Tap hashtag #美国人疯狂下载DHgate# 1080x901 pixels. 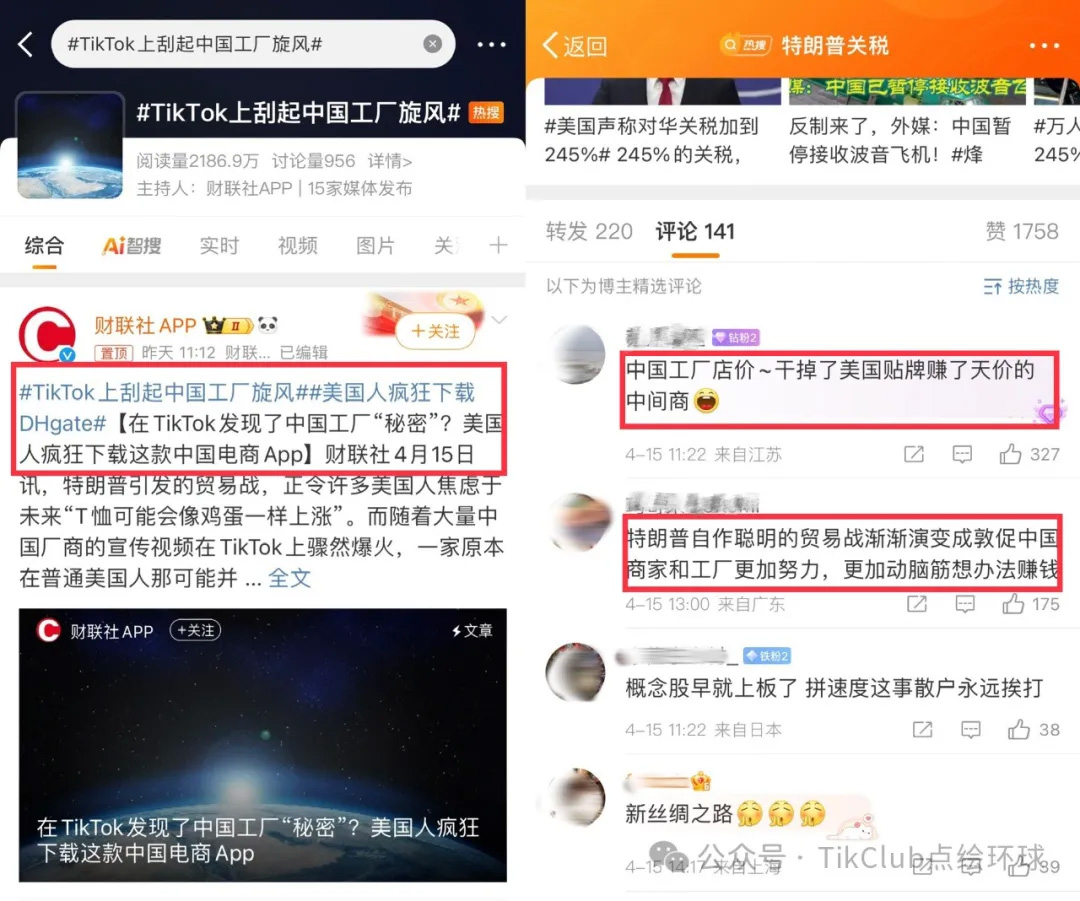tap(247, 408)
